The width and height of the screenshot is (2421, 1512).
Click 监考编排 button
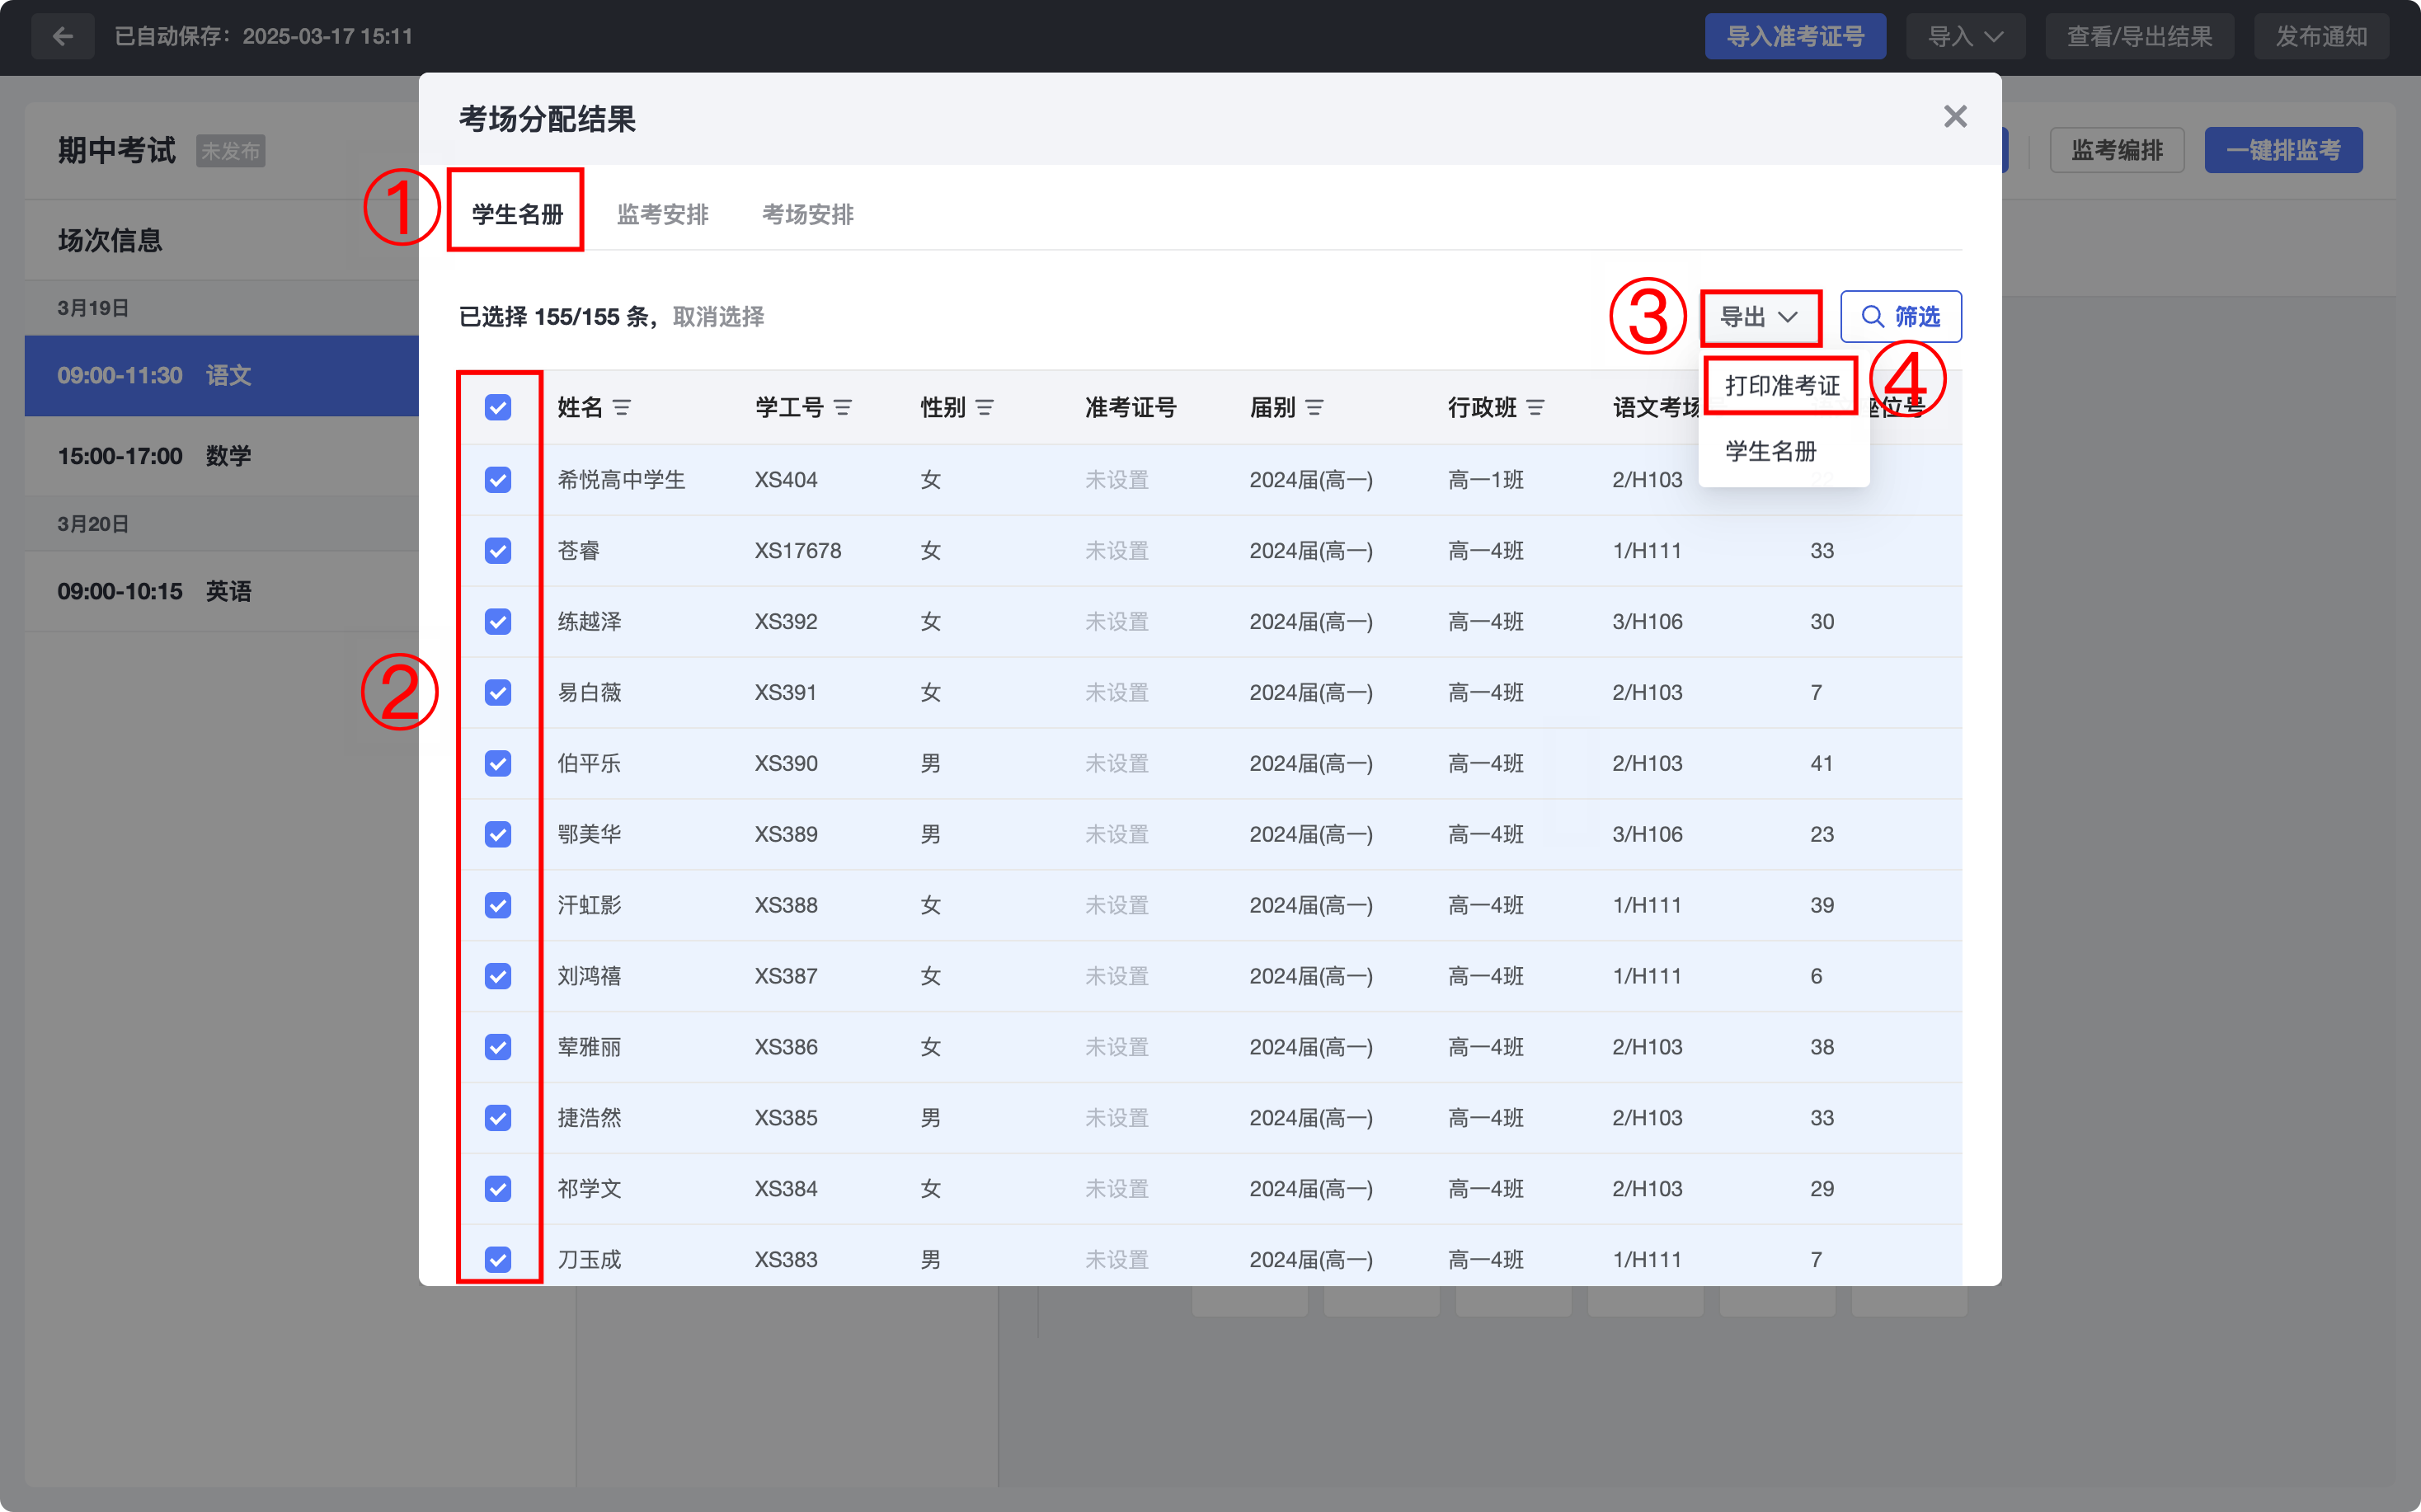pos(2116,150)
